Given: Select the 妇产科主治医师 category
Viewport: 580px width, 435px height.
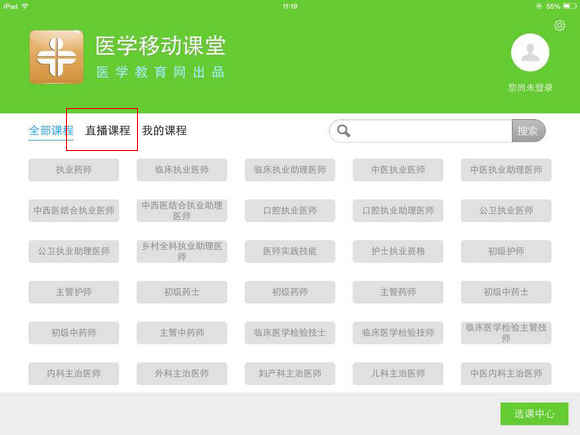Looking at the screenshot, I should pos(290,373).
